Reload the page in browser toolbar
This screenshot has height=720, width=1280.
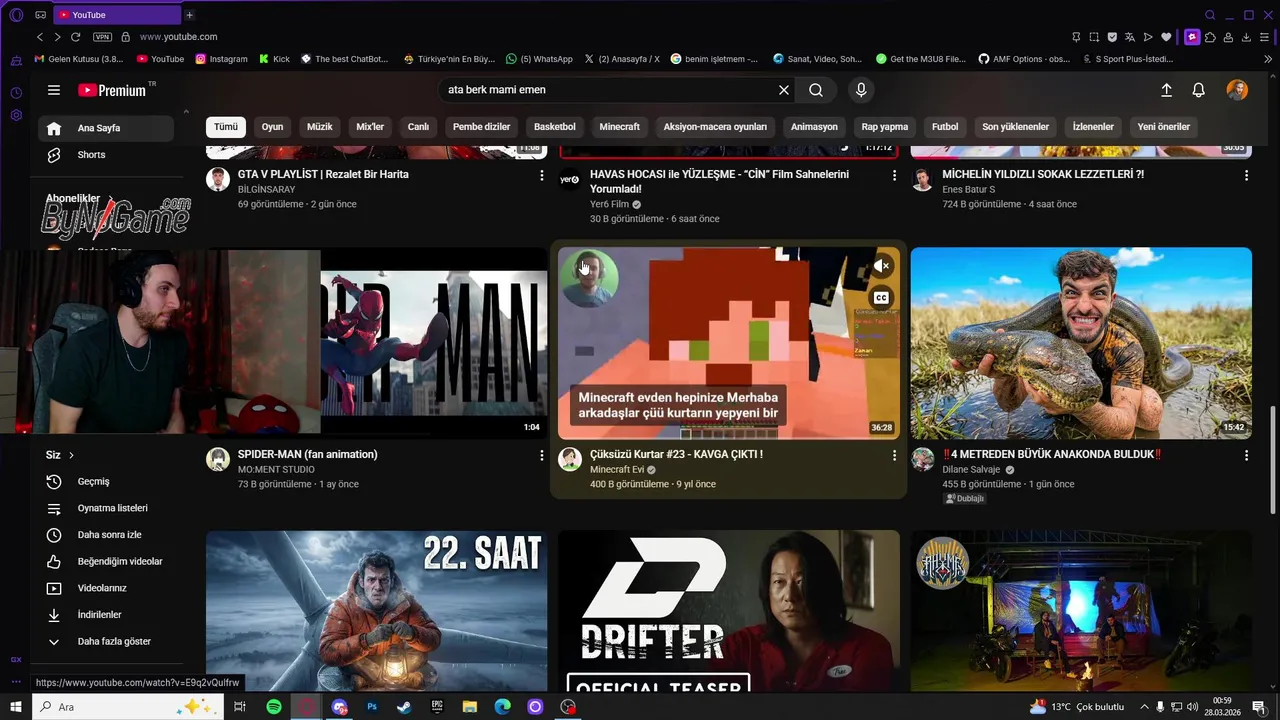pyautogui.click(x=75, y=37)
